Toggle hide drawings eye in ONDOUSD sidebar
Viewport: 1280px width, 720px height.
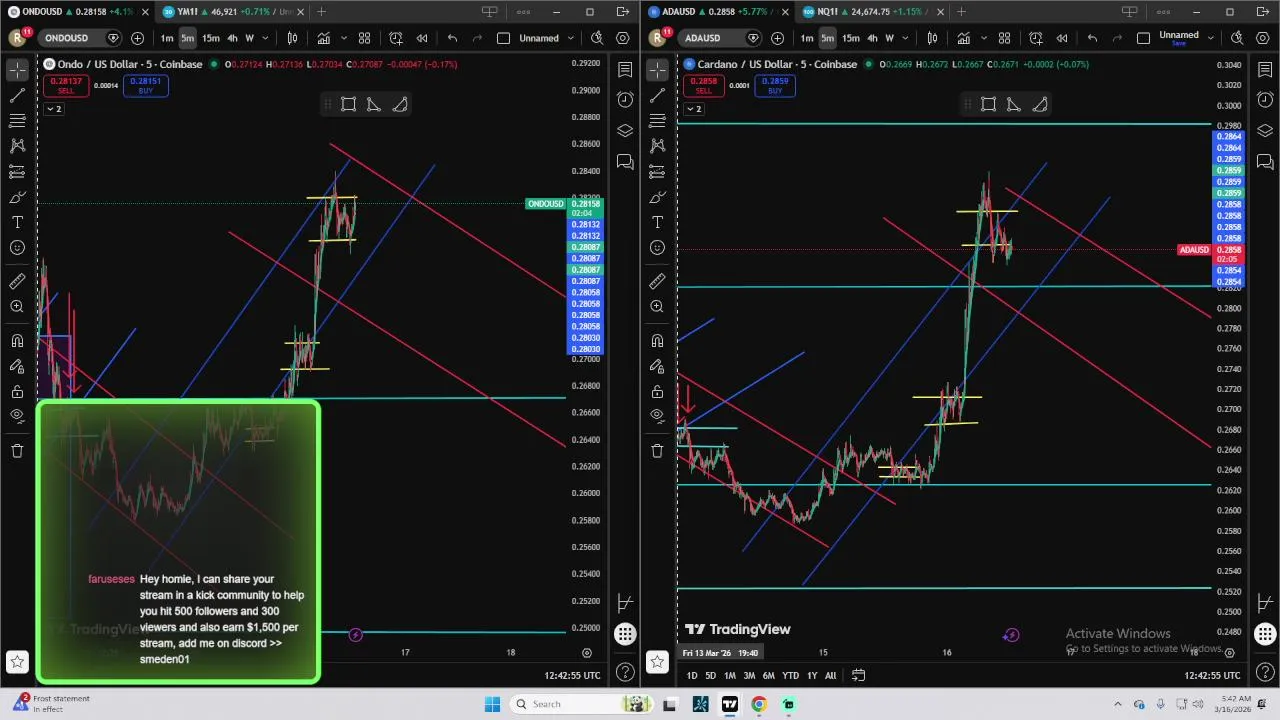(x=17, y=416)
